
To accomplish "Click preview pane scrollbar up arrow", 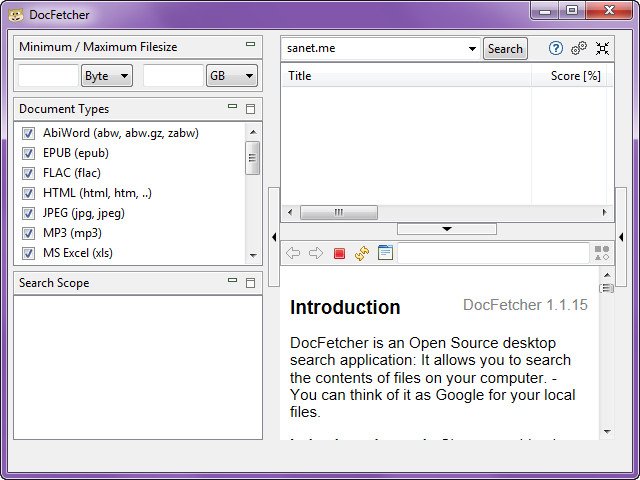I will (607, 275).
